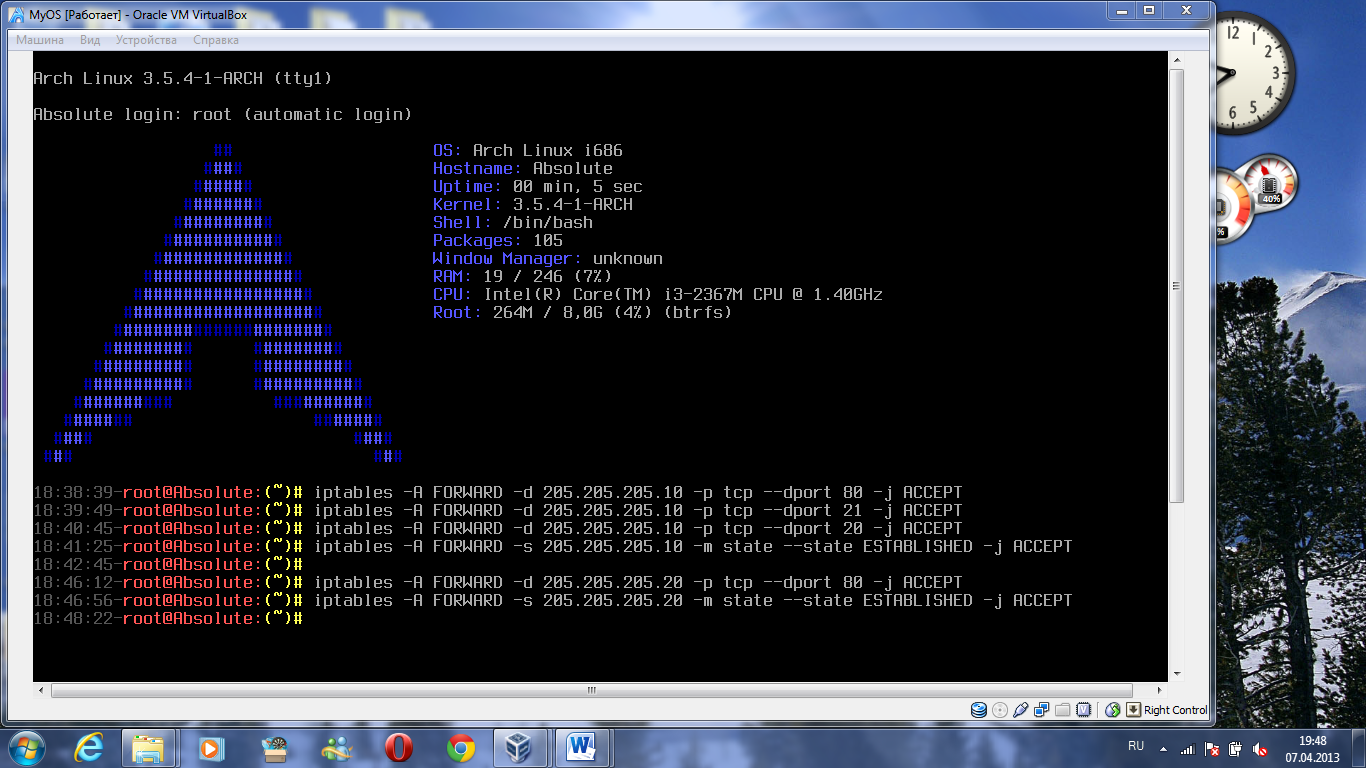
Task: Click the dartboard box icon in the taskbar
Action: pos(273,748)
